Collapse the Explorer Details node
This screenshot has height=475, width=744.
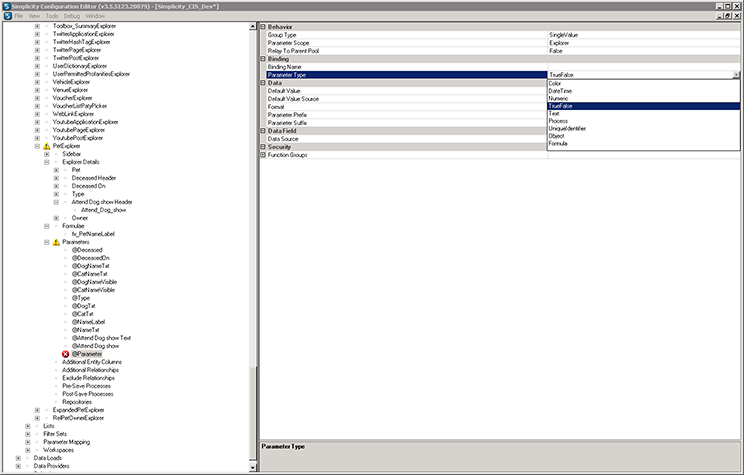click(x=46, y=162)
